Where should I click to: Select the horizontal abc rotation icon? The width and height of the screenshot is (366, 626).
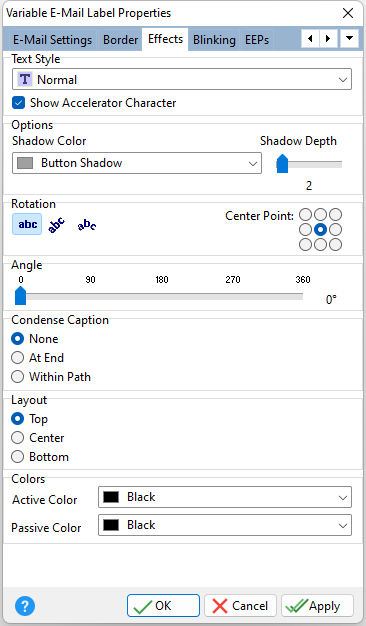(27, 224)
